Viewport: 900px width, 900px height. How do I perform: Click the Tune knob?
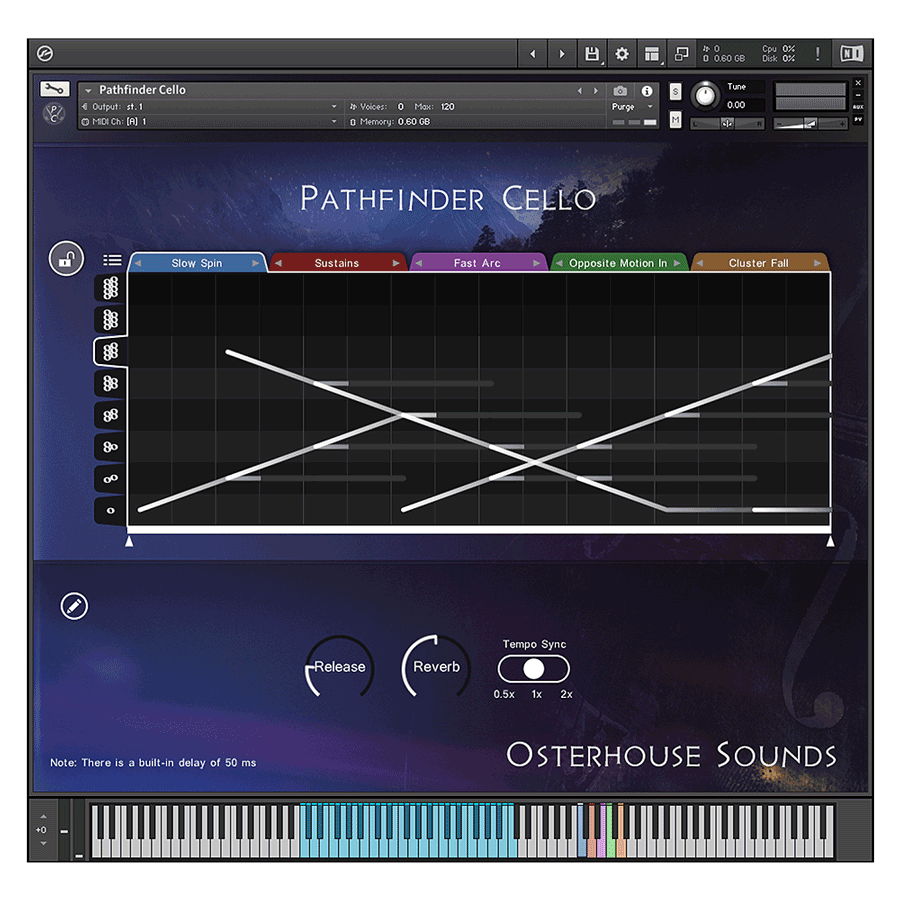(x=705, y=96)
